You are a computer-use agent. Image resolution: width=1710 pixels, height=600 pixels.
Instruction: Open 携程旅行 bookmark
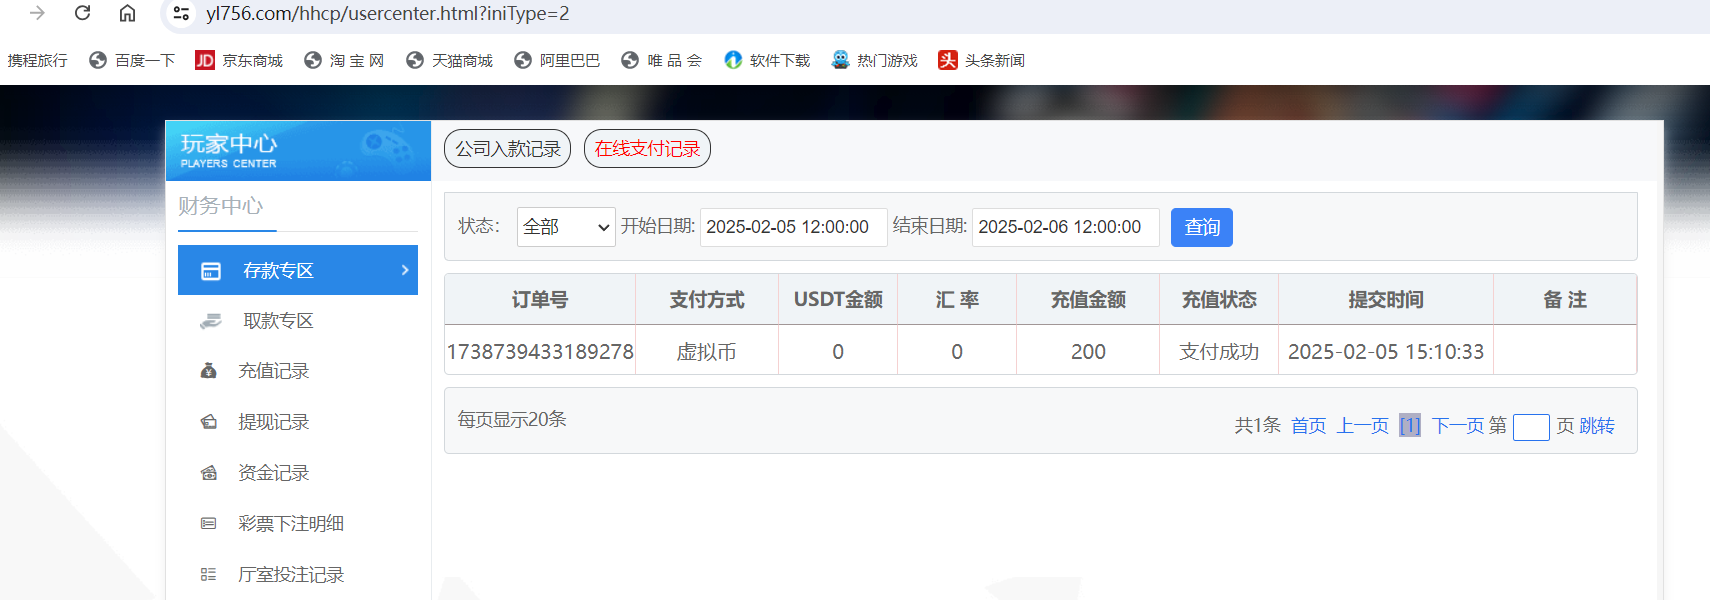[x=38, y=60]
